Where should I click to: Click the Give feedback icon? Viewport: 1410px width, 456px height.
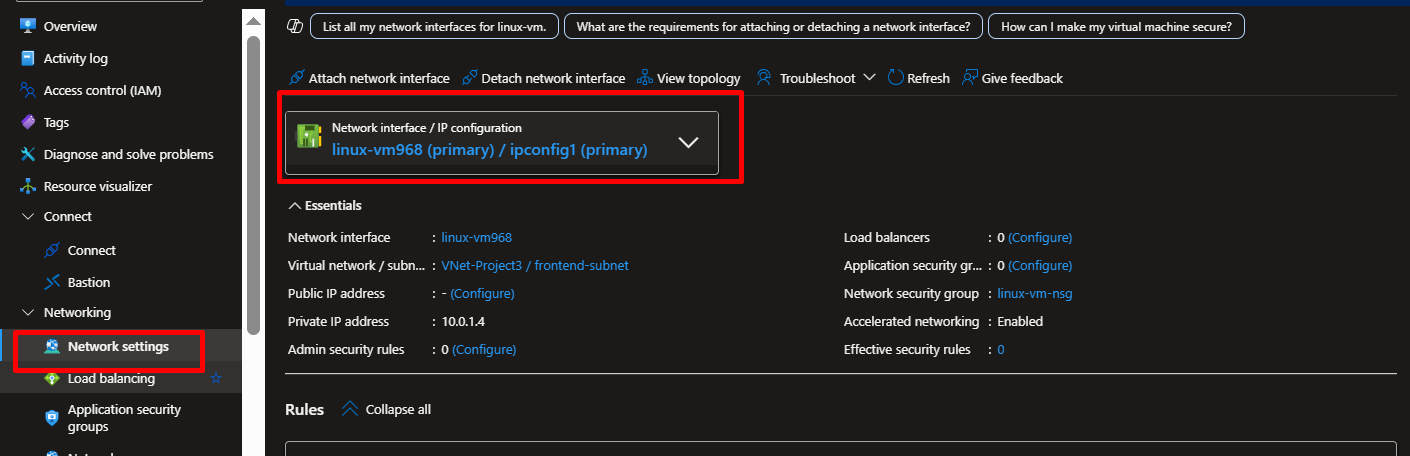click(x=969, y=78)
